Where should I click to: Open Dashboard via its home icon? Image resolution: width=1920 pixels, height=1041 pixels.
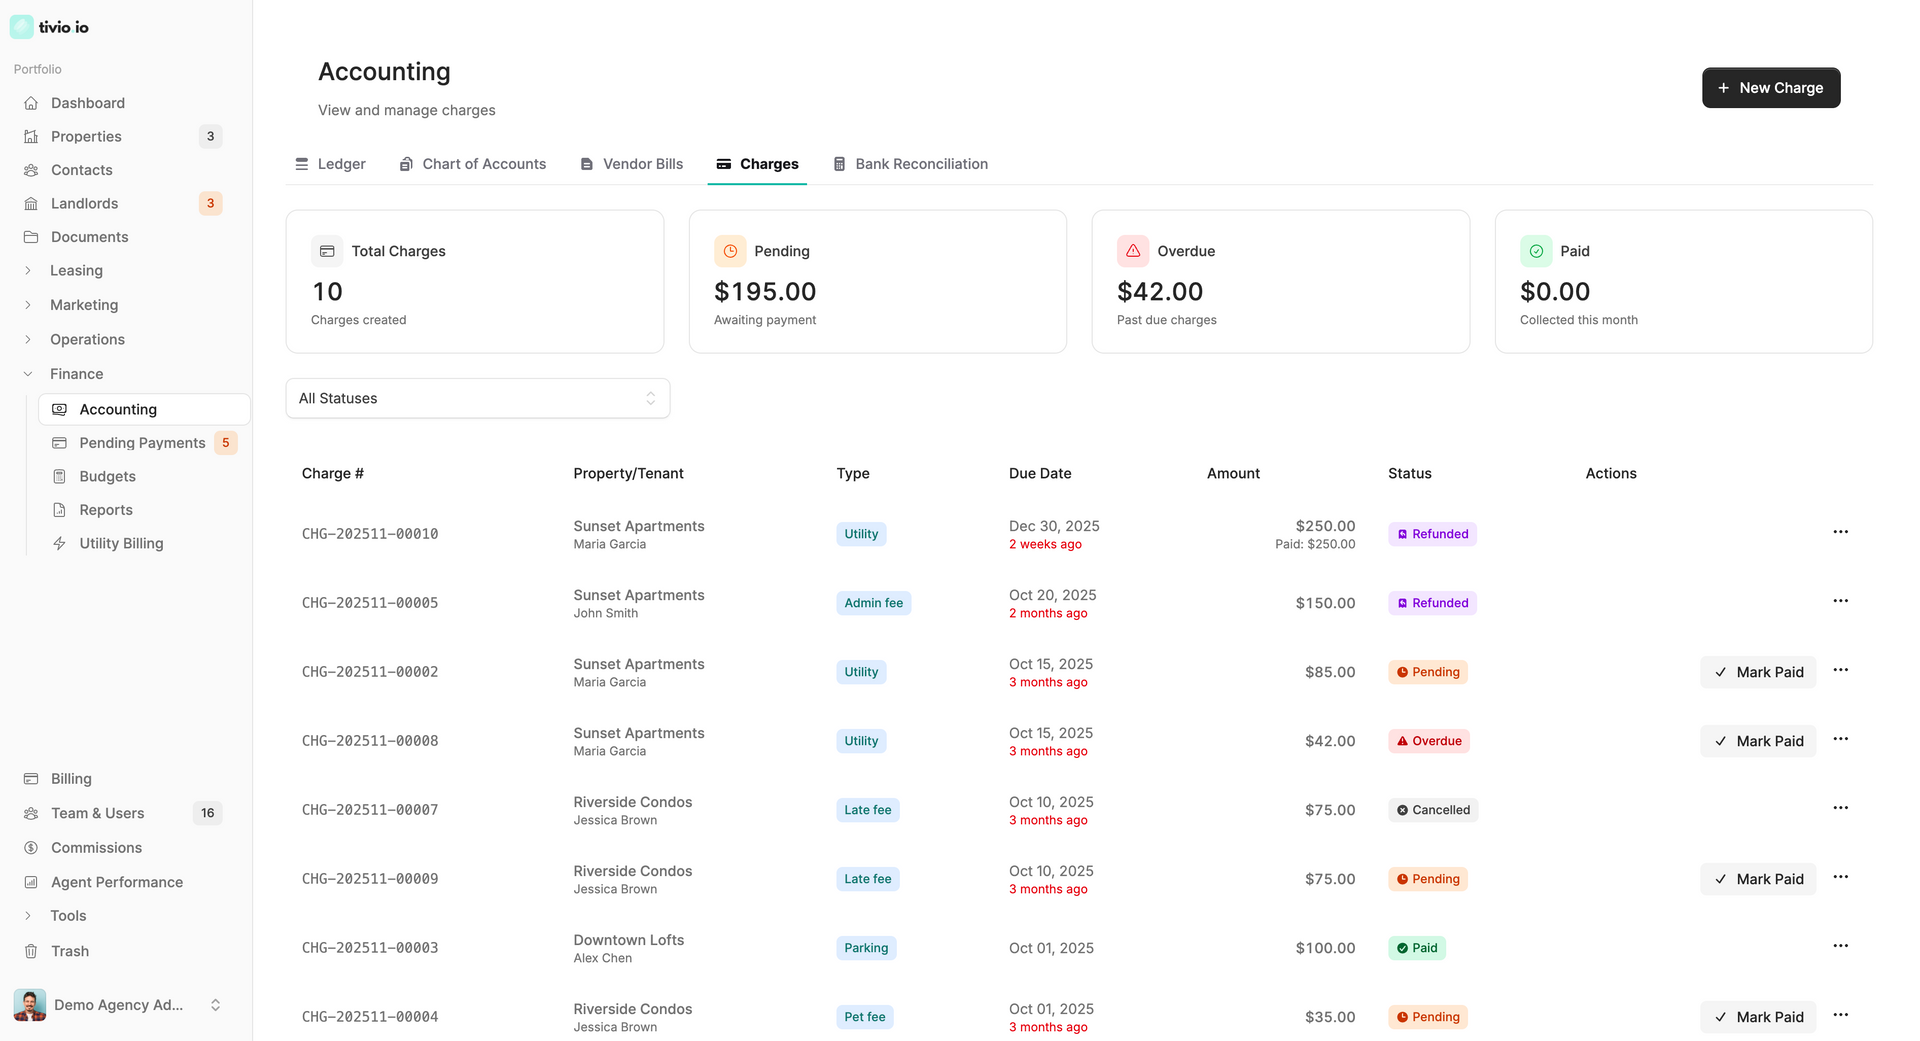click(31, 103)
